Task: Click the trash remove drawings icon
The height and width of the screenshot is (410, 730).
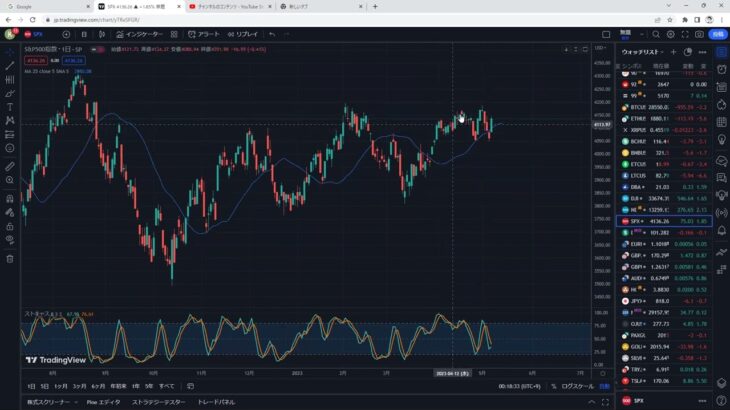Action: (10, 259)
